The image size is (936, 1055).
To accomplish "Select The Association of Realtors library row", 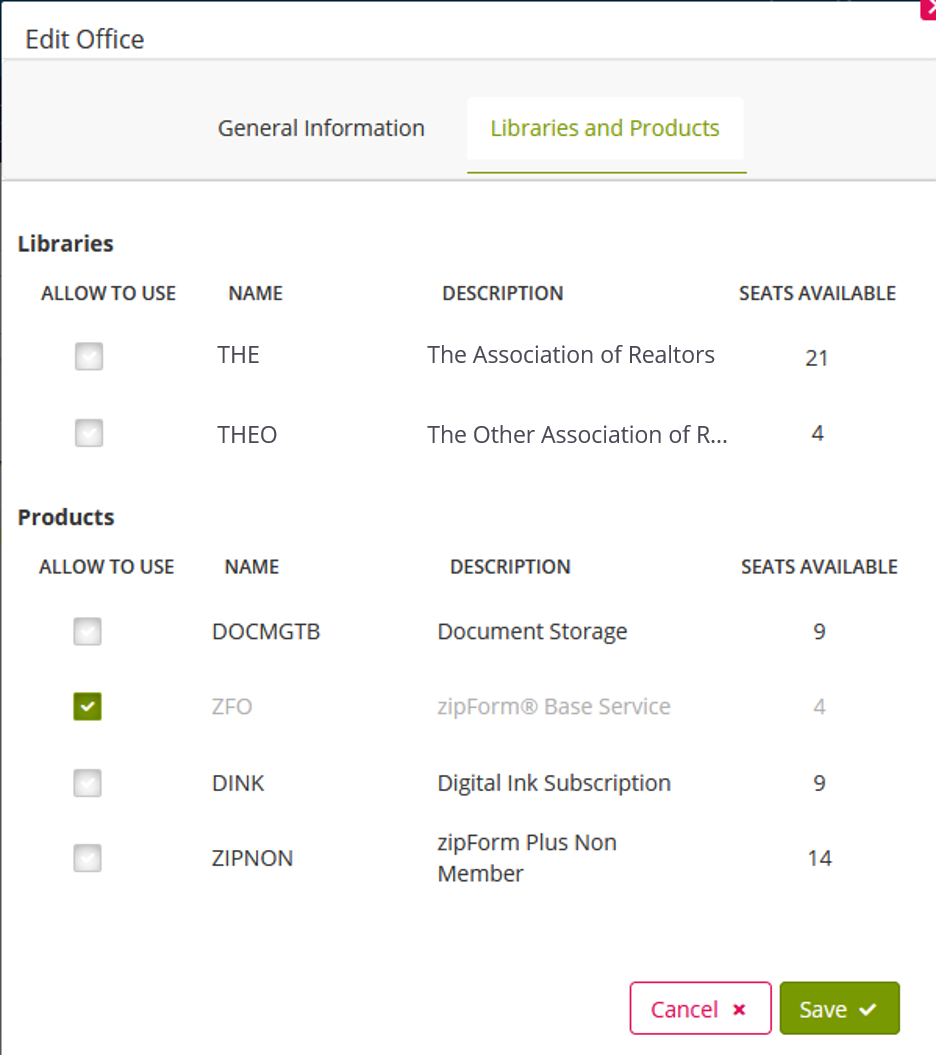I will (570, 354).
